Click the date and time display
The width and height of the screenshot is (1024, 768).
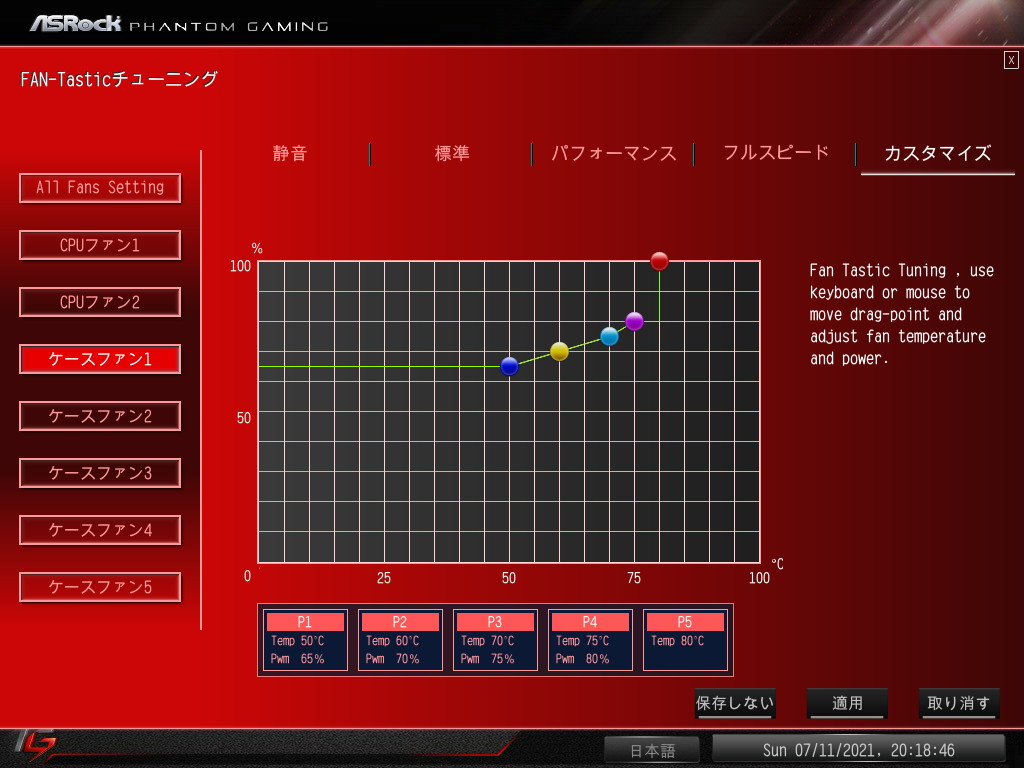858,750
